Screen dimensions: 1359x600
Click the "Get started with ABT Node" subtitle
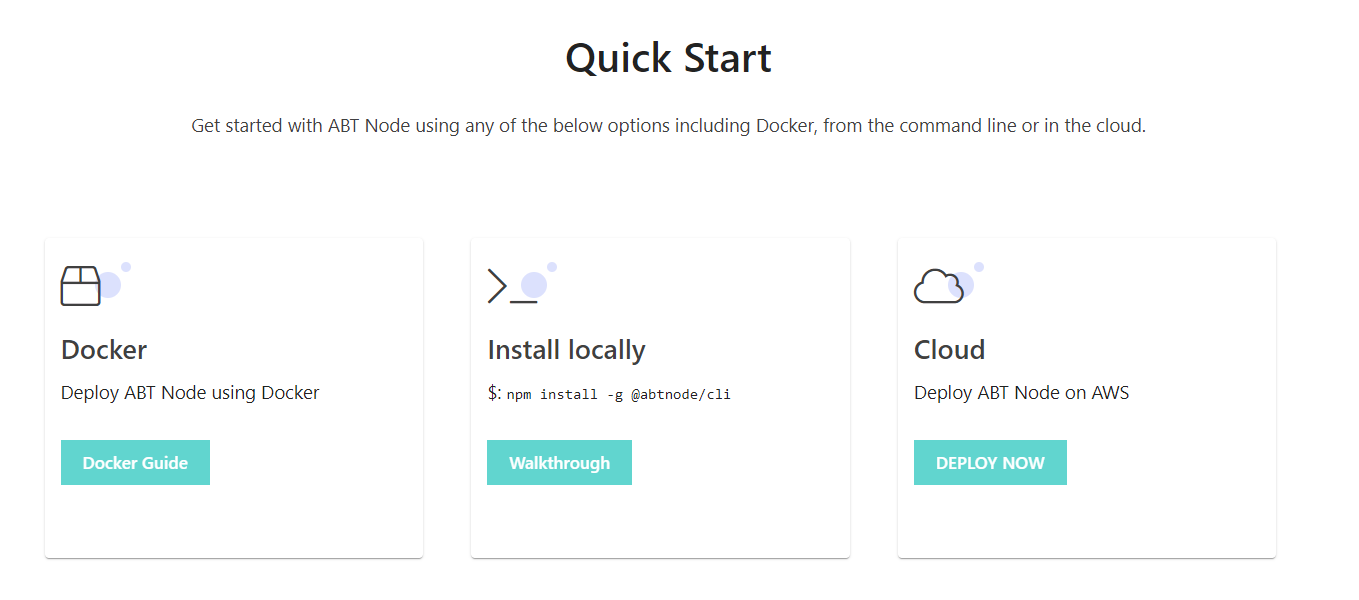tap(668, 127)
